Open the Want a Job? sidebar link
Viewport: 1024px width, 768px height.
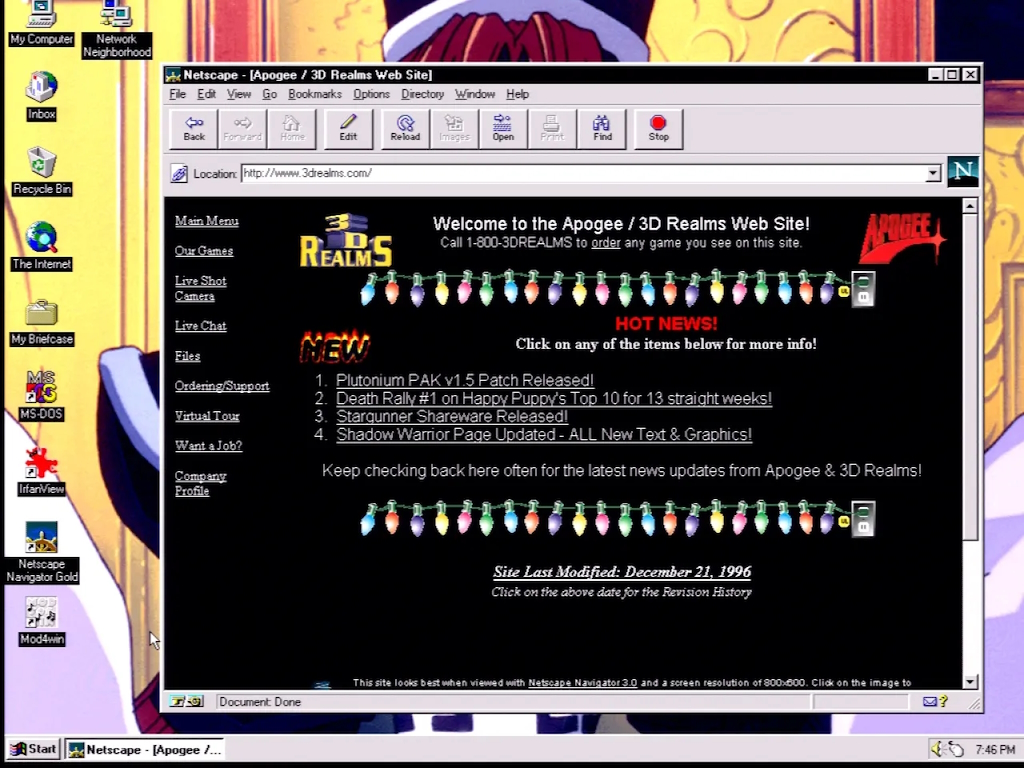click(x=208, y=445)
